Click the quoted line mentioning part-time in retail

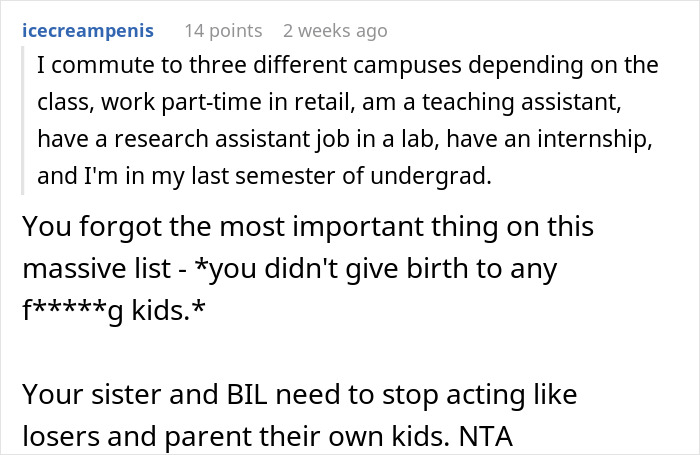coord(329,102)
